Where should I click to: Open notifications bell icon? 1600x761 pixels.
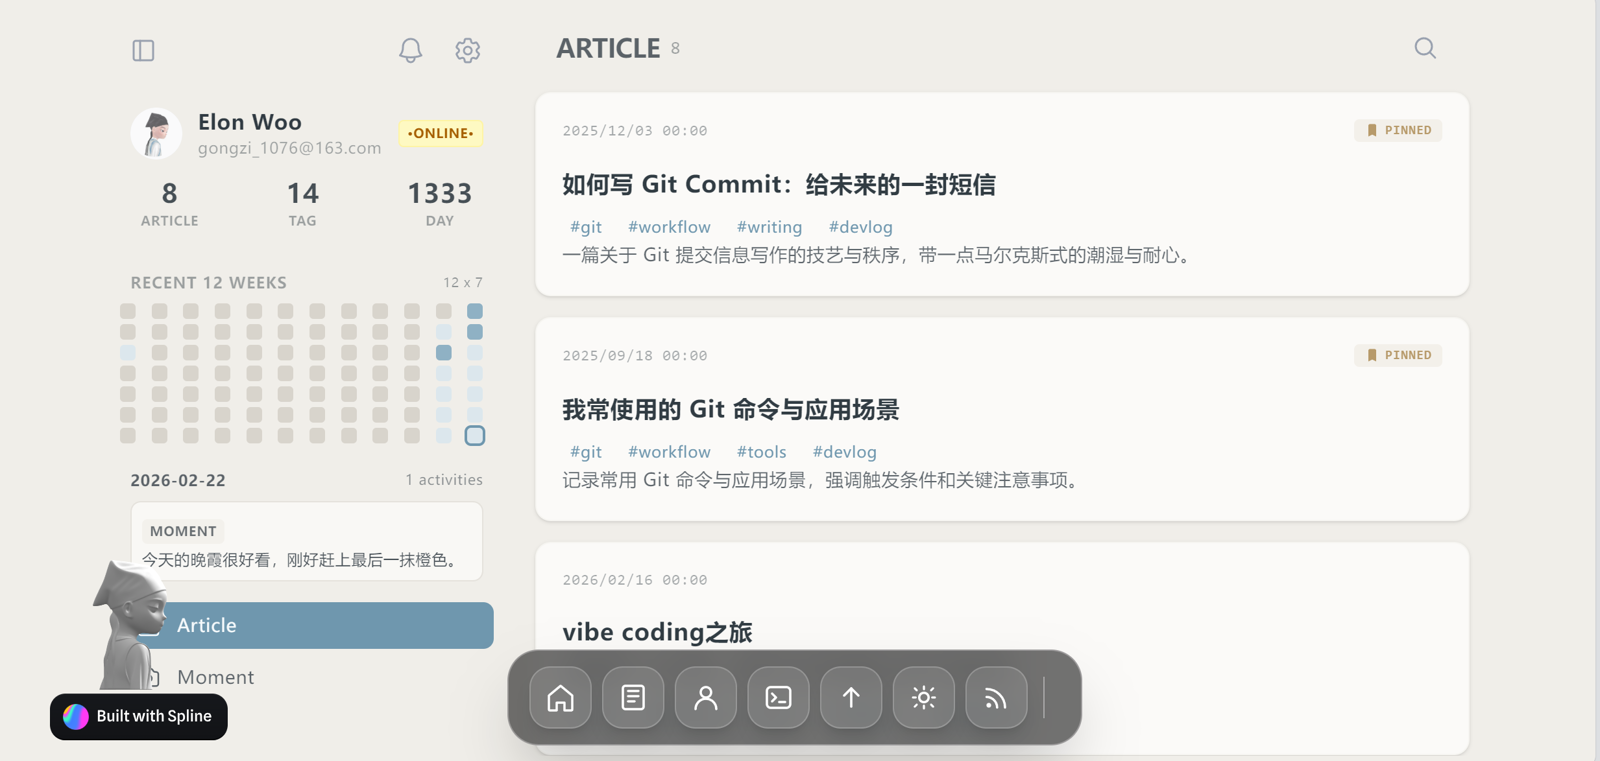click(410, 50)
